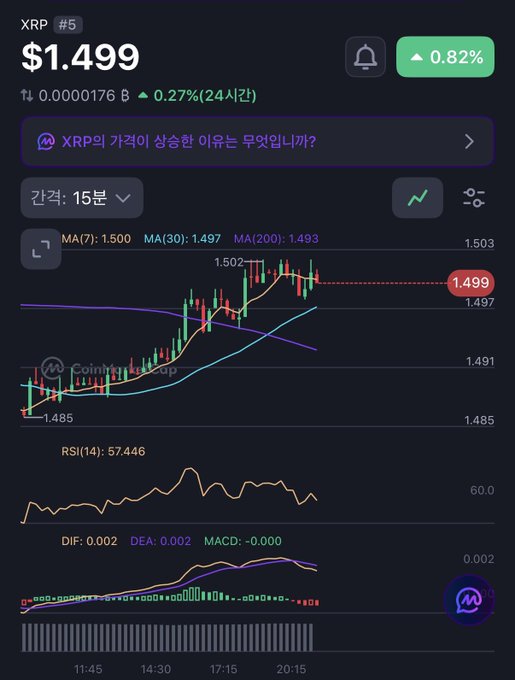515x680 pixels.
Task: Tap the BTC conversion swap arrows icon
Action: [27, 95]
